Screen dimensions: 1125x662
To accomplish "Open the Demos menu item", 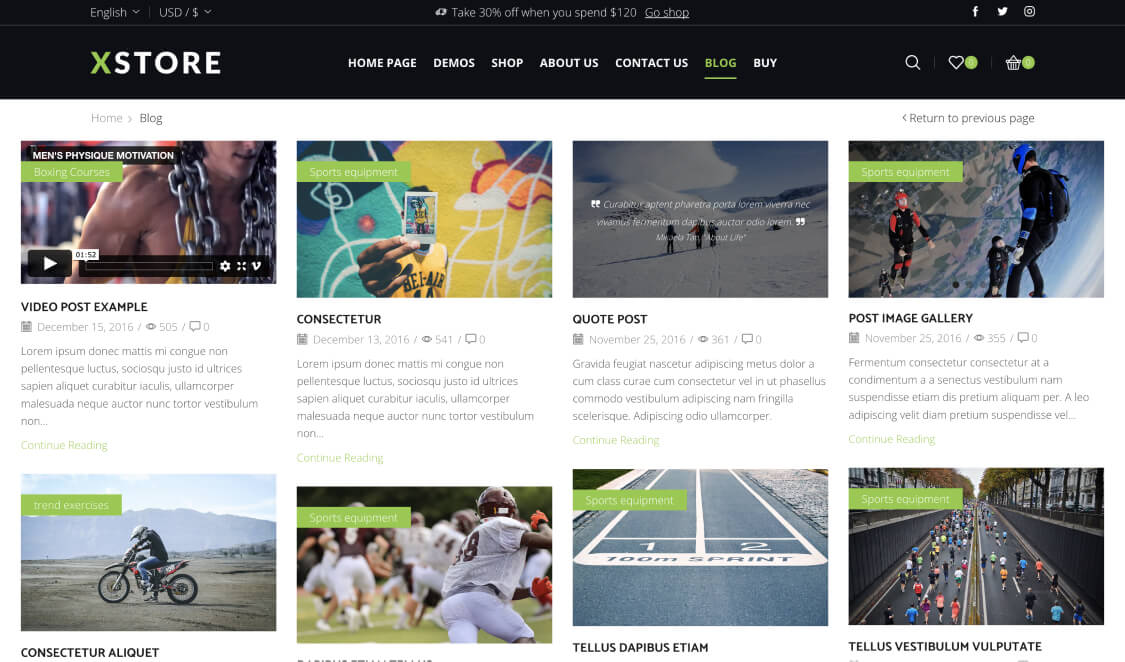I will (454, 63).
